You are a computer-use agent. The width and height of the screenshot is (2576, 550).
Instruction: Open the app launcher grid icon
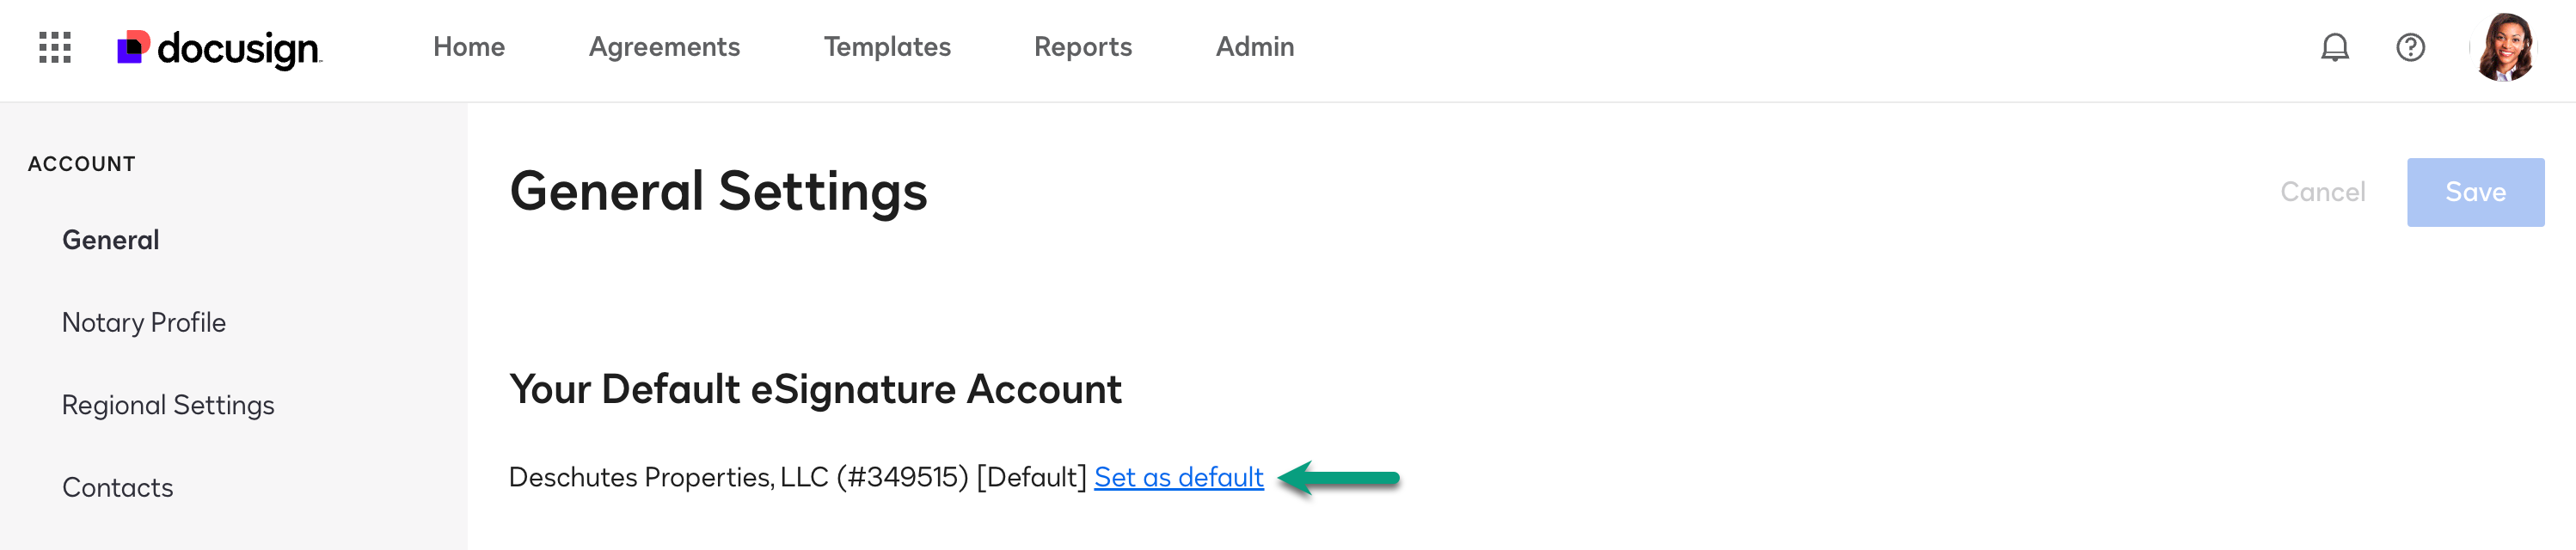click(55, 47)
